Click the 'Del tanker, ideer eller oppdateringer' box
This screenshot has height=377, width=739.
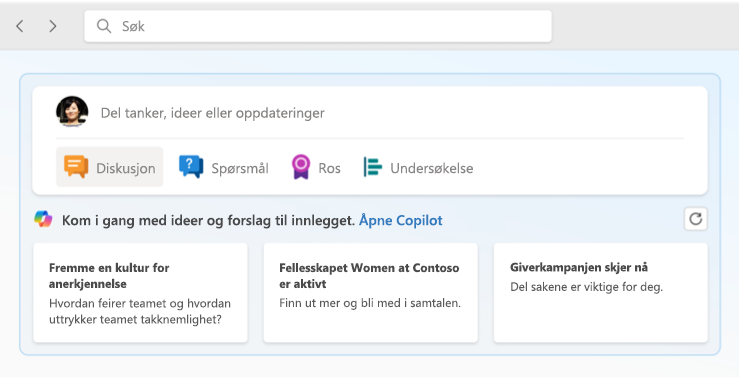tap(213, 113)
